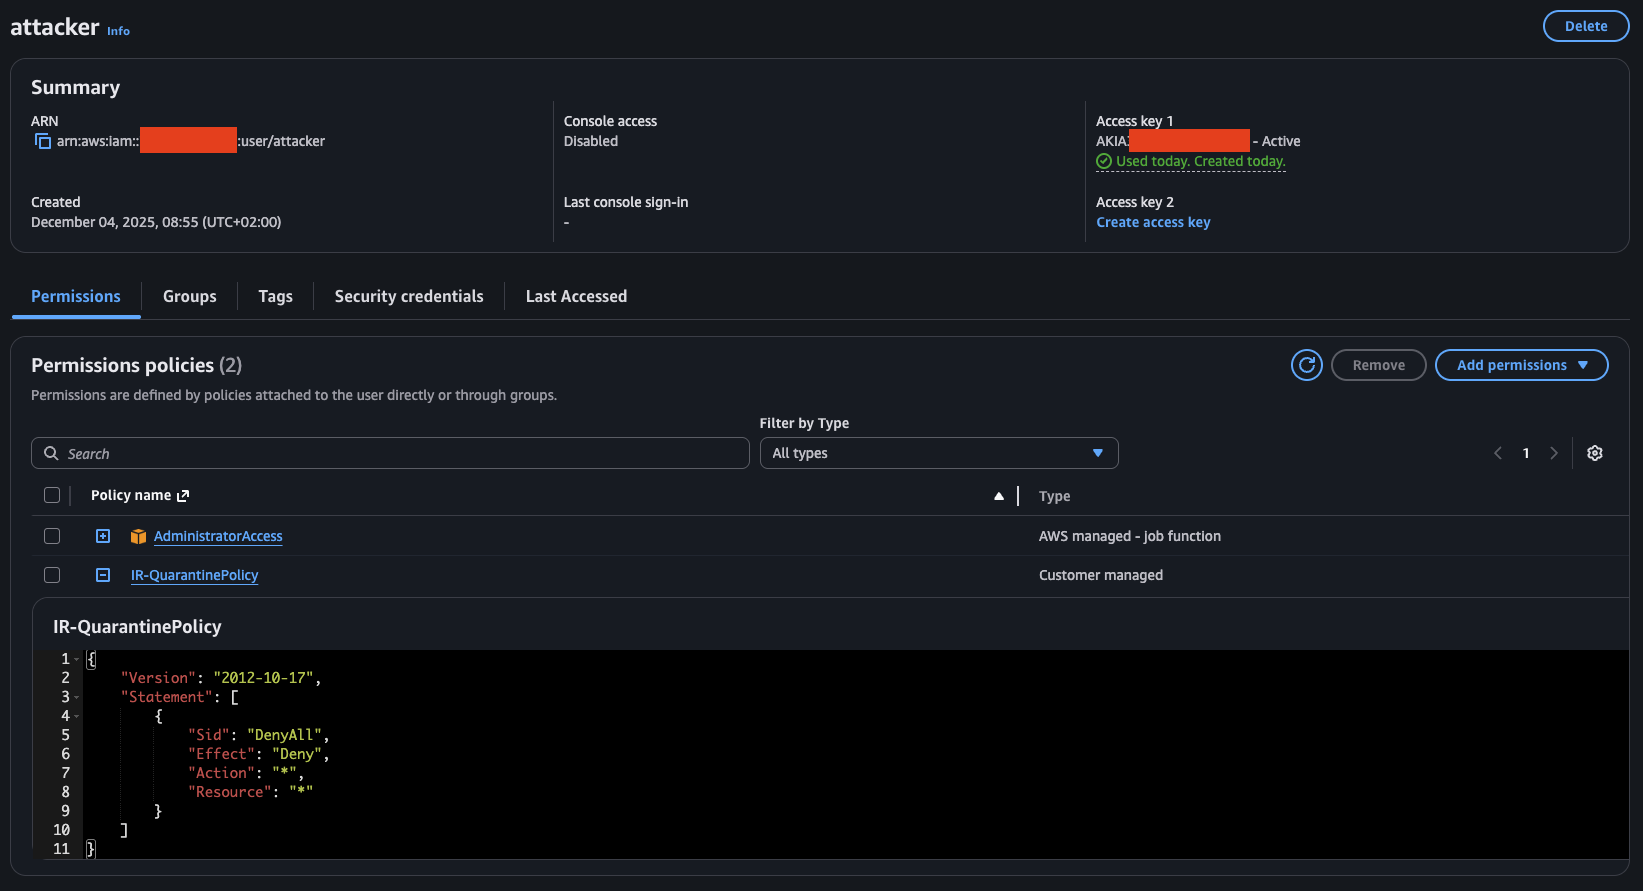This screenshot has height=891, width=1643.
Task: Switch to the Security credentials tab
Action: pyautogui.click(x=408, y=296)
